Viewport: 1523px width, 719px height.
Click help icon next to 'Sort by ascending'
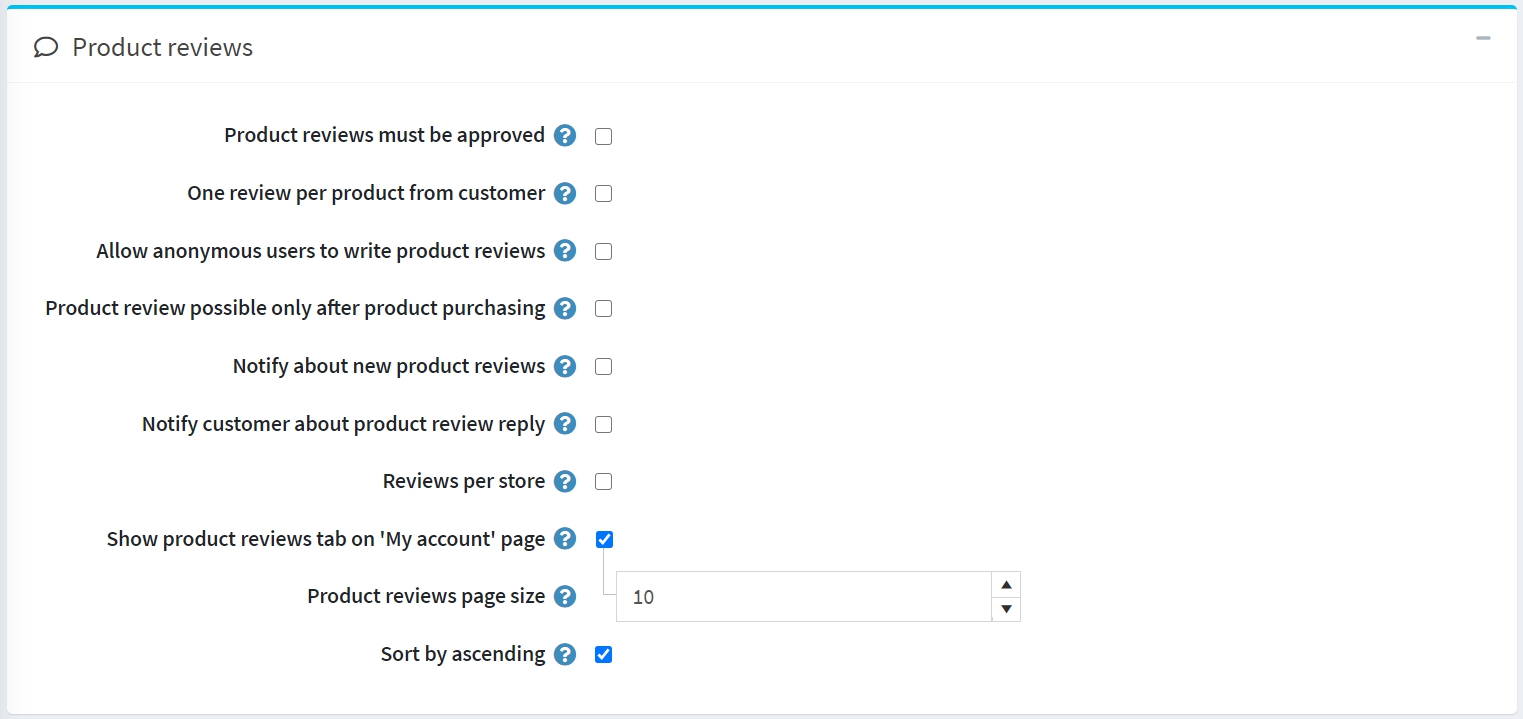click(x=565, y=655)
